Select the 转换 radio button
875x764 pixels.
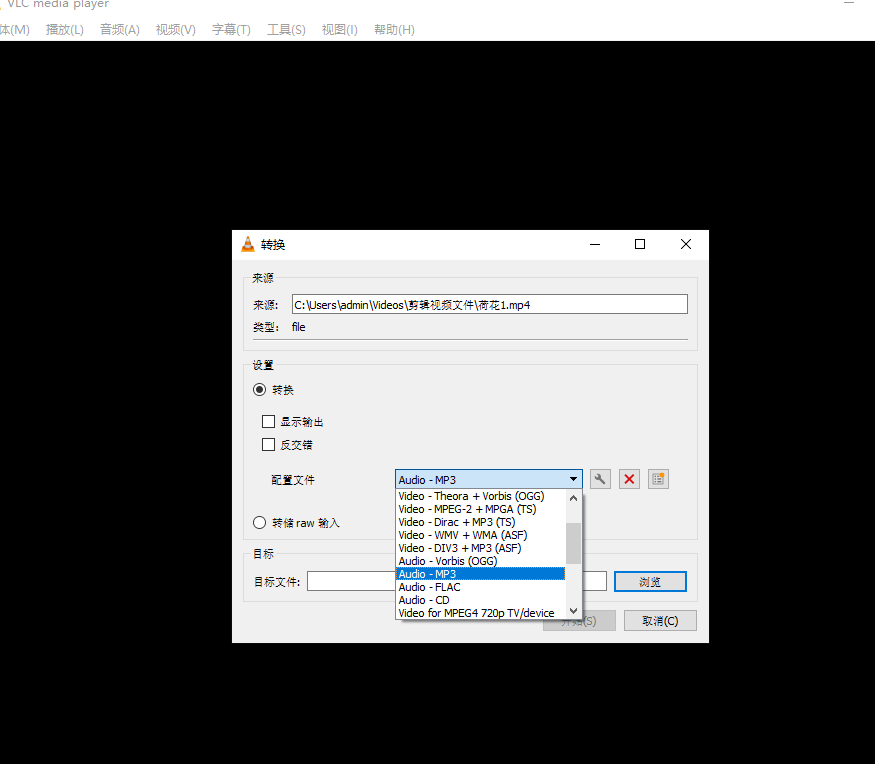point(259,390)
